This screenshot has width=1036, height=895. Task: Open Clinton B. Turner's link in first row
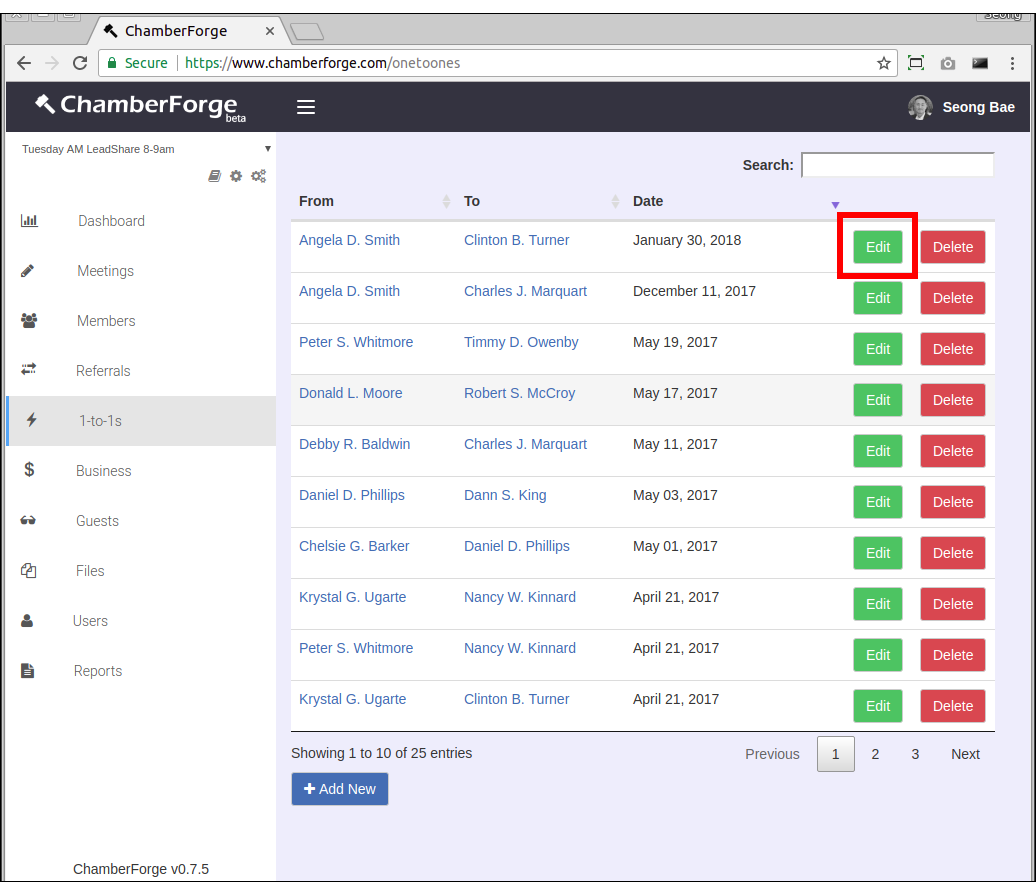(x=516, y=240)
